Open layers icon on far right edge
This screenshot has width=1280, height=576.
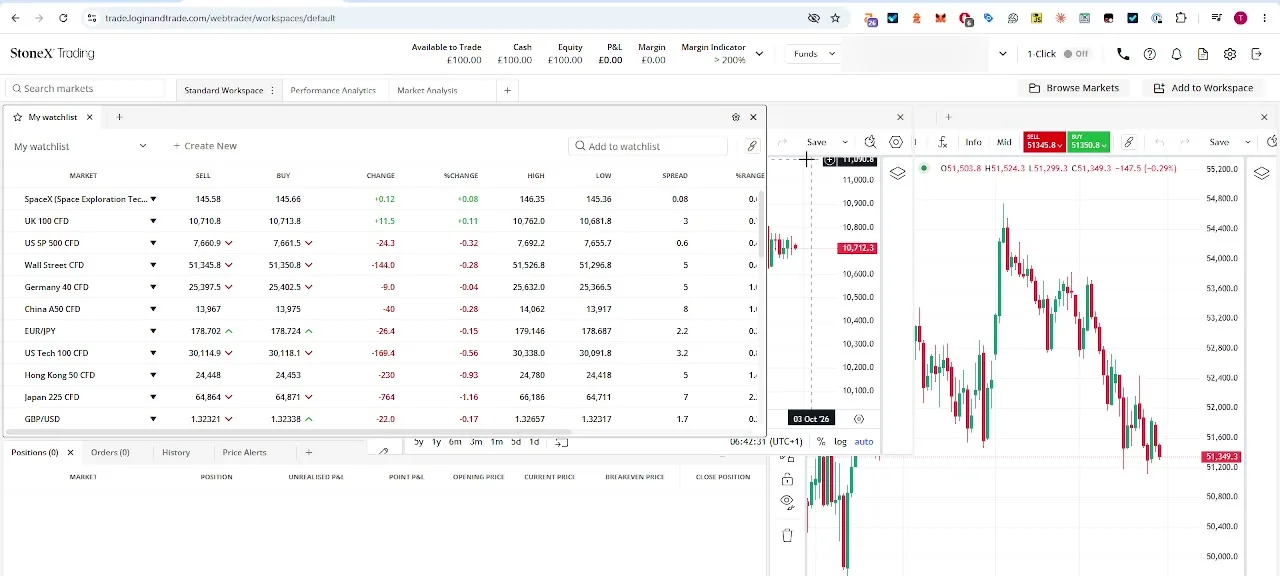click(1261, 173)
